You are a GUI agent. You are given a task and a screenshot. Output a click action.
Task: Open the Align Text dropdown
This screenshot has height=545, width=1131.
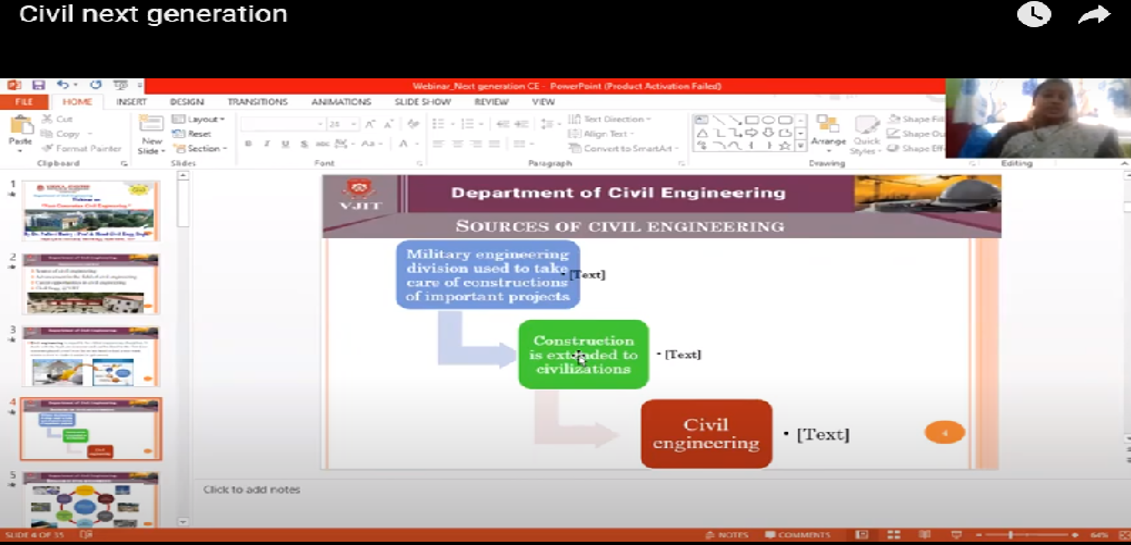601,133
